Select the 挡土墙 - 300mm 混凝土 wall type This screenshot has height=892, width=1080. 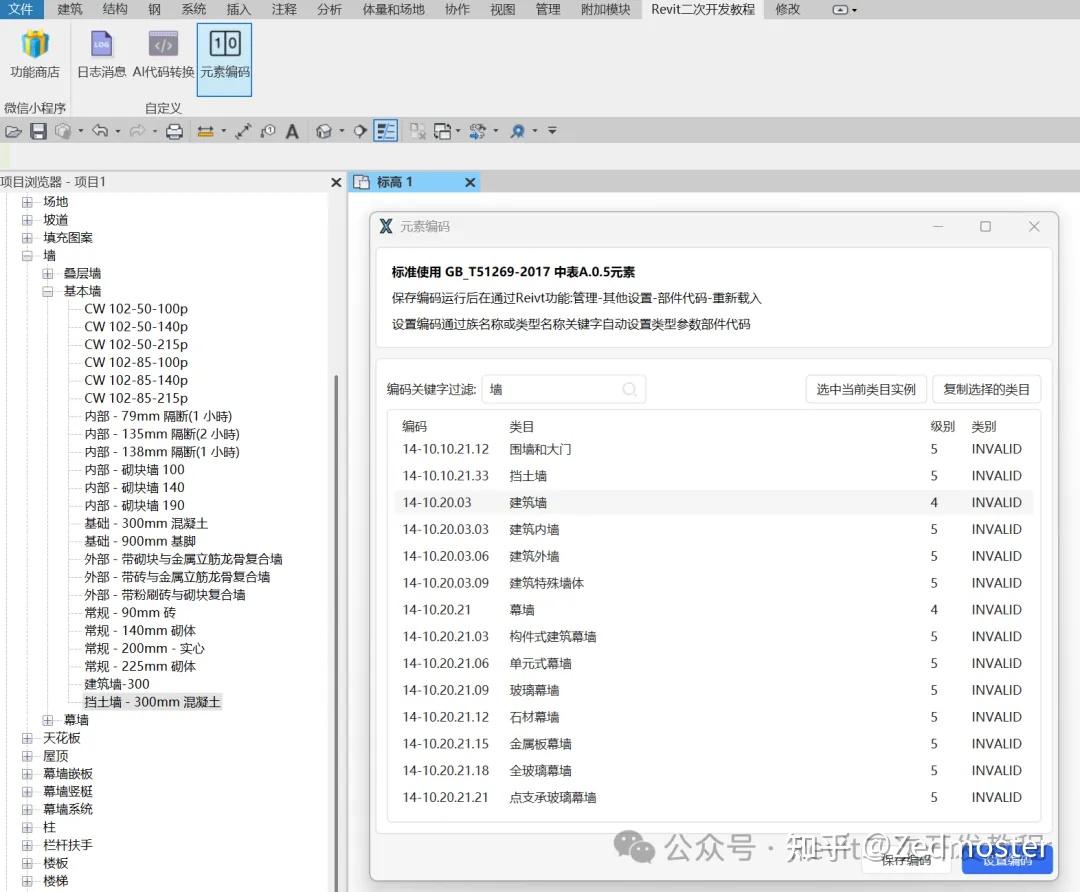point(152,701)
